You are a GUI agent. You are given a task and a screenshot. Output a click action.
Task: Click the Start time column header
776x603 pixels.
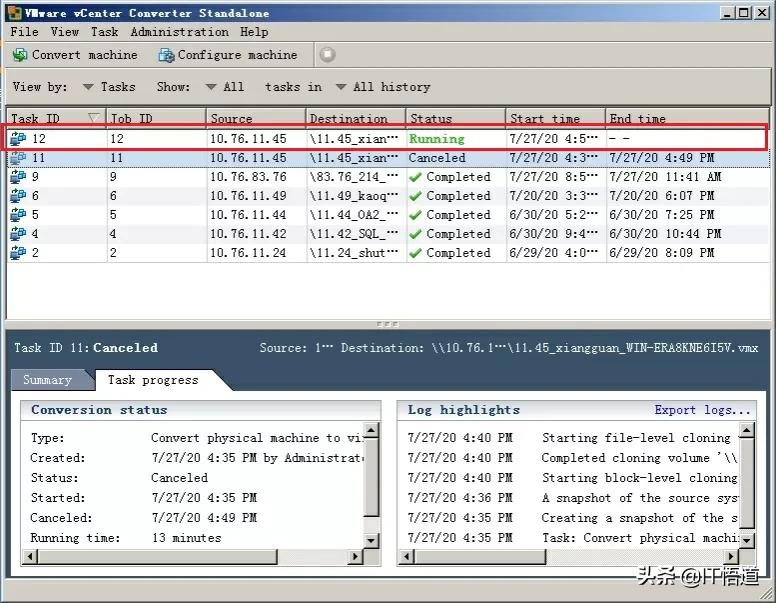555,118
